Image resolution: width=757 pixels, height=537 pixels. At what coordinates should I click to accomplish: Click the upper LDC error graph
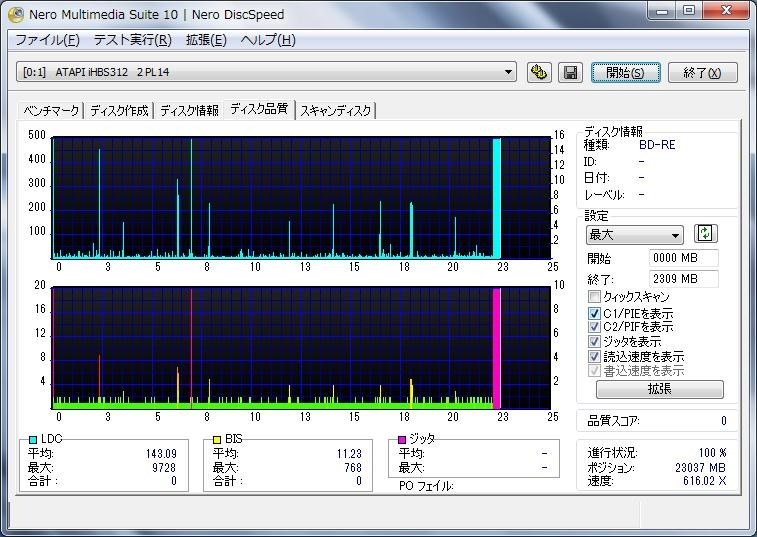pyautogui.click(x=301, y=198)
